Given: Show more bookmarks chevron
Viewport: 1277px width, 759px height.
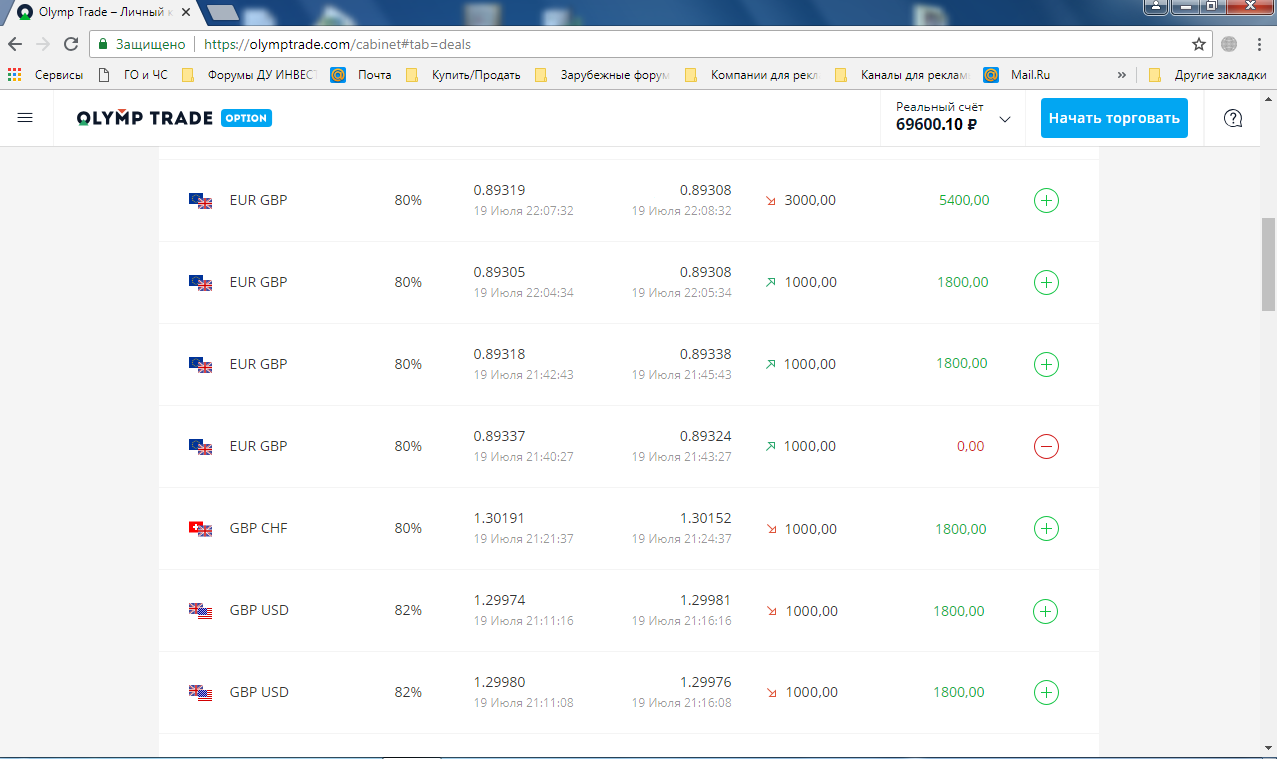Looking at the screenshot, I should click(1121, 74).
